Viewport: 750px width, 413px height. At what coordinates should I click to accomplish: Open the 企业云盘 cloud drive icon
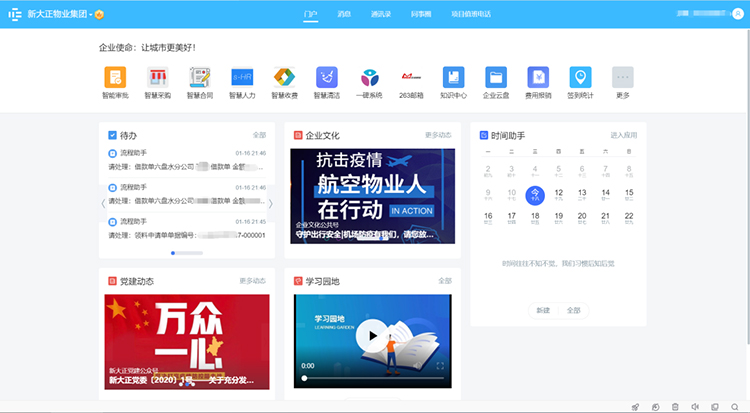pos(496,78)
